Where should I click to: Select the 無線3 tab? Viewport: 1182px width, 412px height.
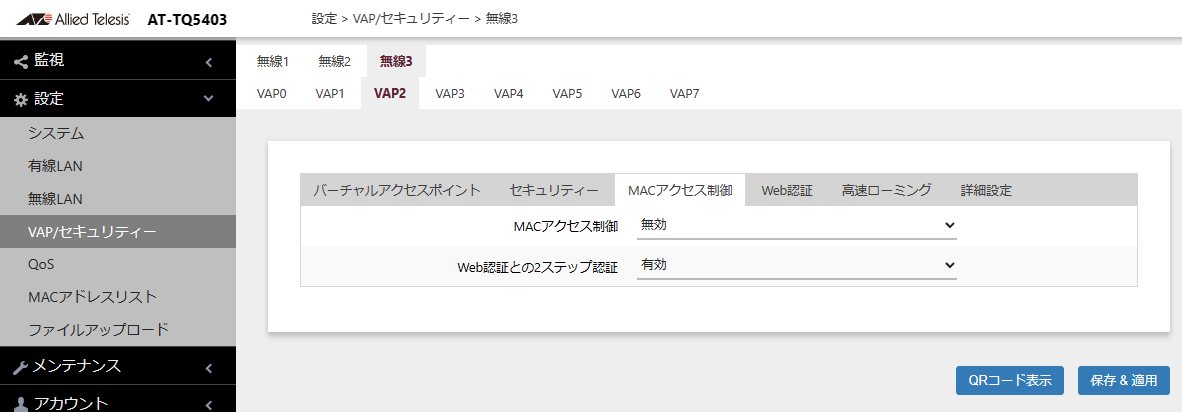click(x=397, y=62)
